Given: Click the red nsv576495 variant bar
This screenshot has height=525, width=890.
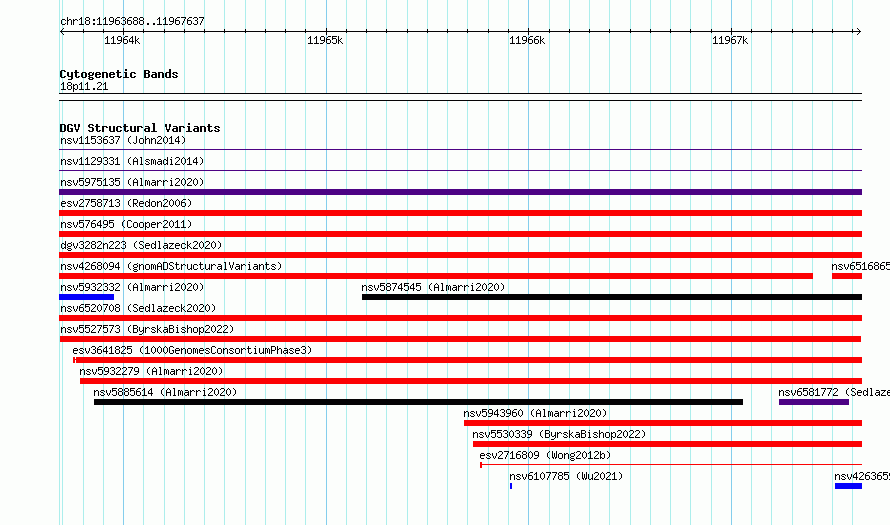Looking at the screenshot, I should 460,234.
